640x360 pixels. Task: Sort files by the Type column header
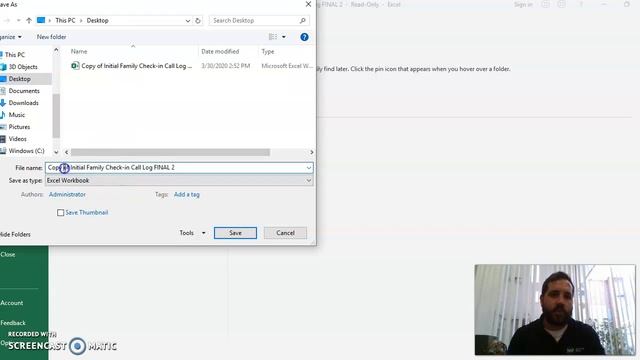[268, 51]
